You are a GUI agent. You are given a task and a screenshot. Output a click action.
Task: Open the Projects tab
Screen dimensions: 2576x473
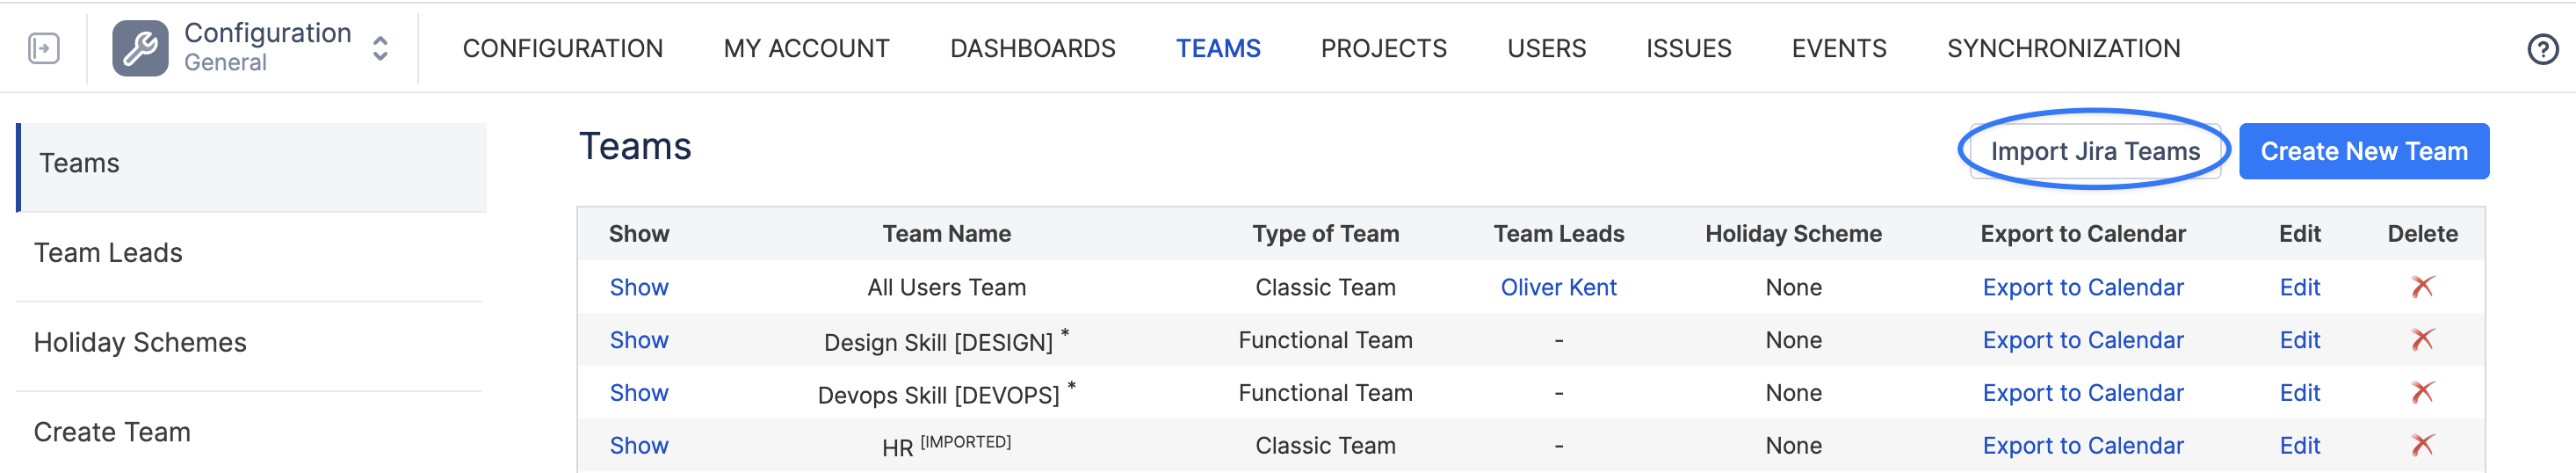1383,48
